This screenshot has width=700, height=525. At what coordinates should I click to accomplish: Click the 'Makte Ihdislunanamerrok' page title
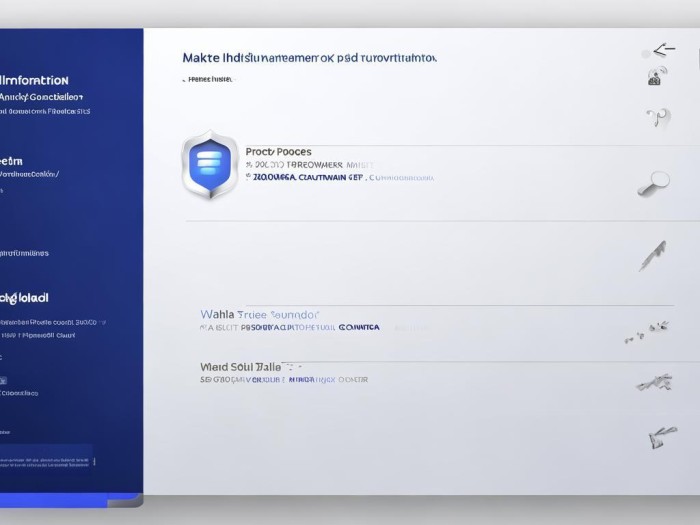pyautogui.click(x=309, y=58)
